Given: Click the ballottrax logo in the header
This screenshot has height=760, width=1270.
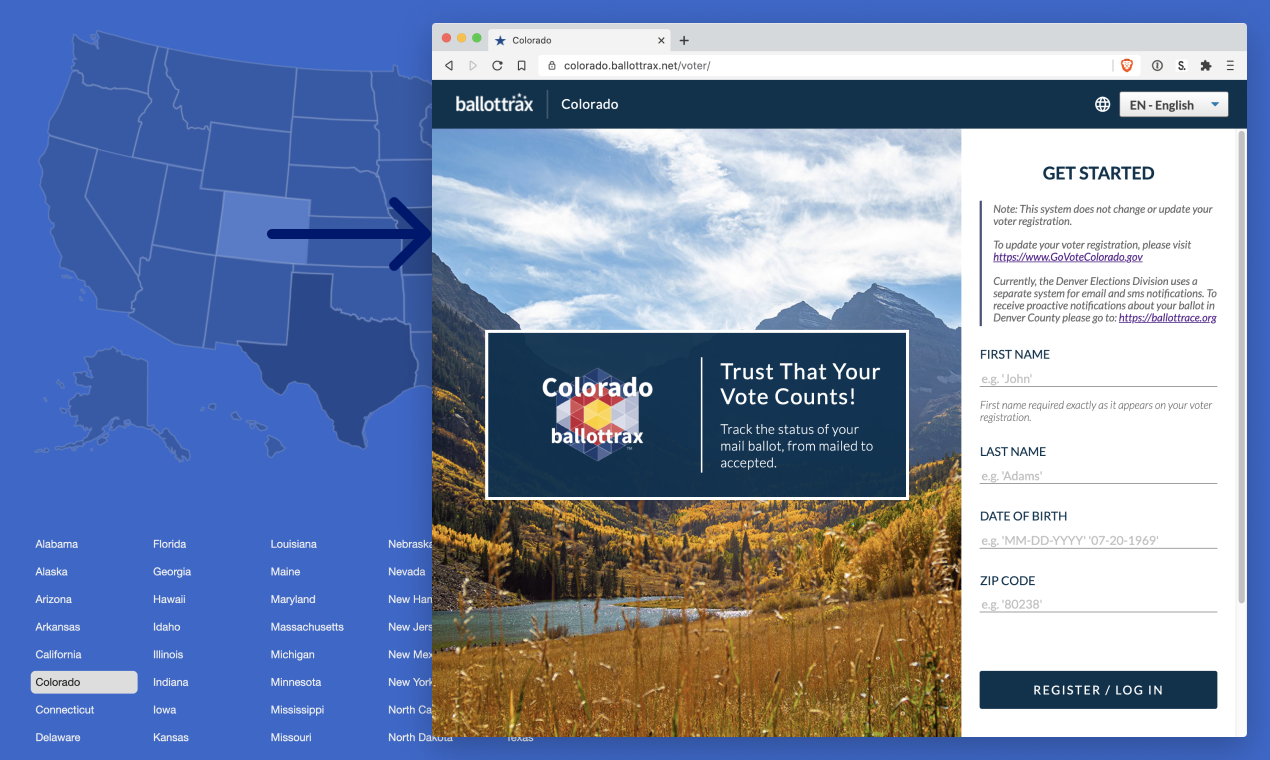Looking at the screenshot, I should tap(494, 104).
